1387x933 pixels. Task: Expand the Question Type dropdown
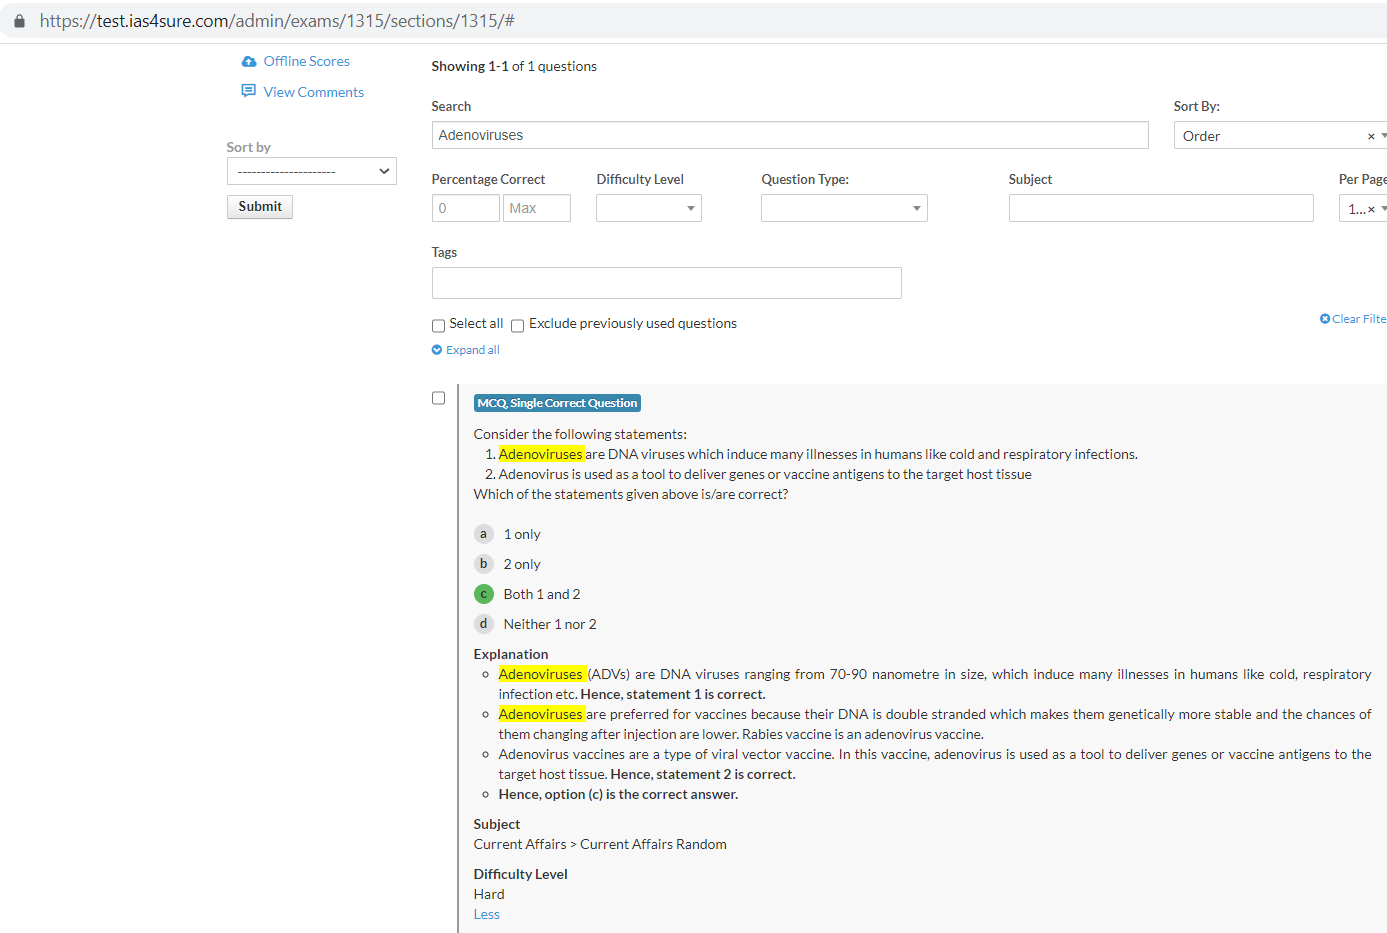[x=844, y=208]
